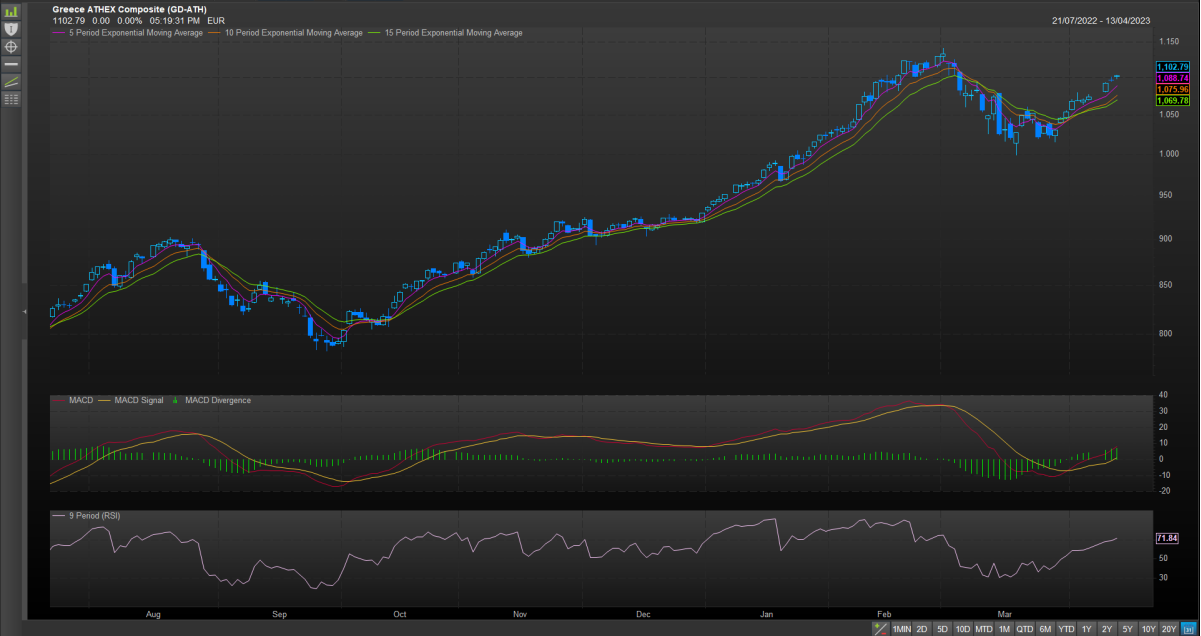The image size is (1201, 636).
Task: Click the 1,102.79 price axis marker
Action: (x=1171, y=67)
